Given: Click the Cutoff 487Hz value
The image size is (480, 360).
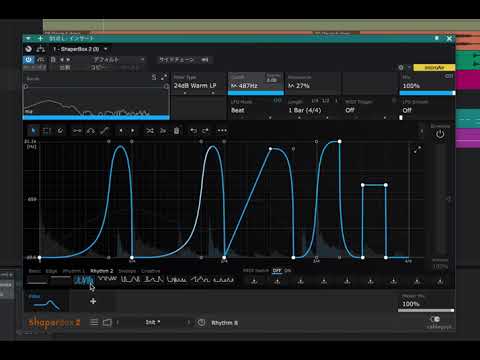Looking at the screenshot, I should 244,86.
